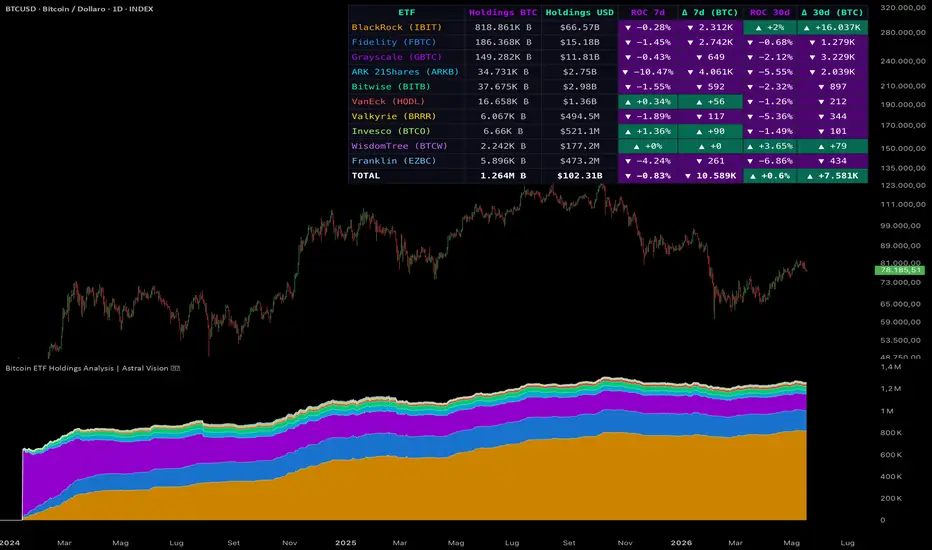Click the 800K holdings axis label

(891, 433)
